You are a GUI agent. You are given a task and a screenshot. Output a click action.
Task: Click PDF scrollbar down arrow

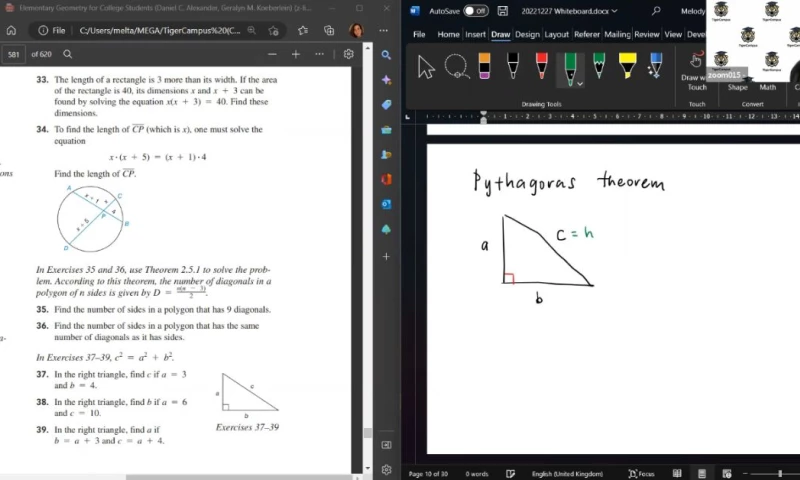[x=367, y=468]
